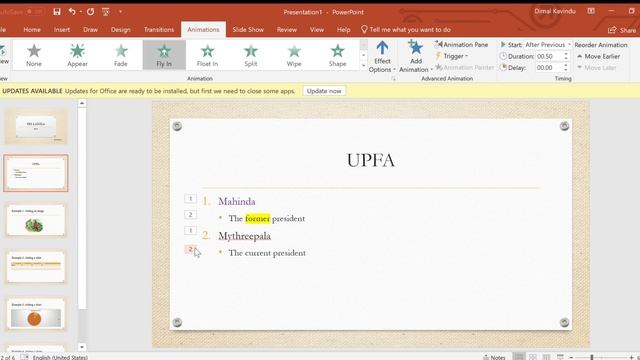The width and height of the screenshot is (640, 360).
Task: Click the Mahinda list item text
Action: click(x=237, y=201)
